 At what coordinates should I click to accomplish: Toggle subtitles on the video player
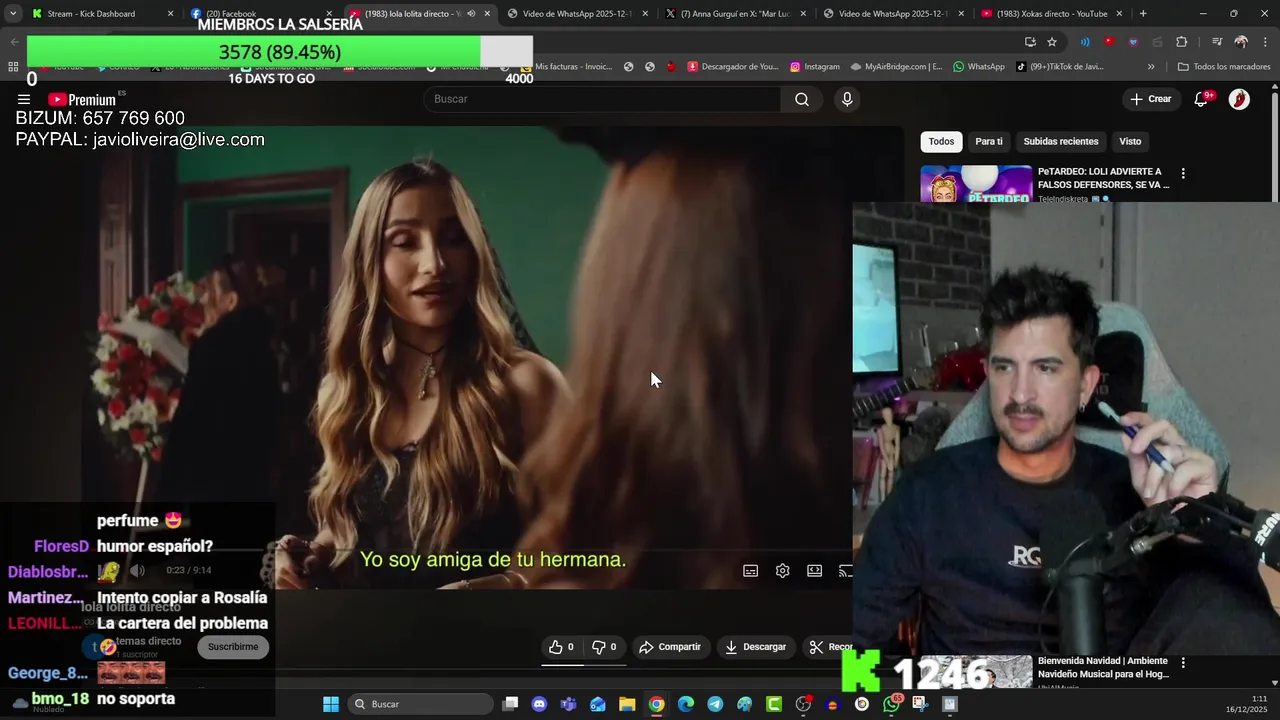(x=750, y=571)
